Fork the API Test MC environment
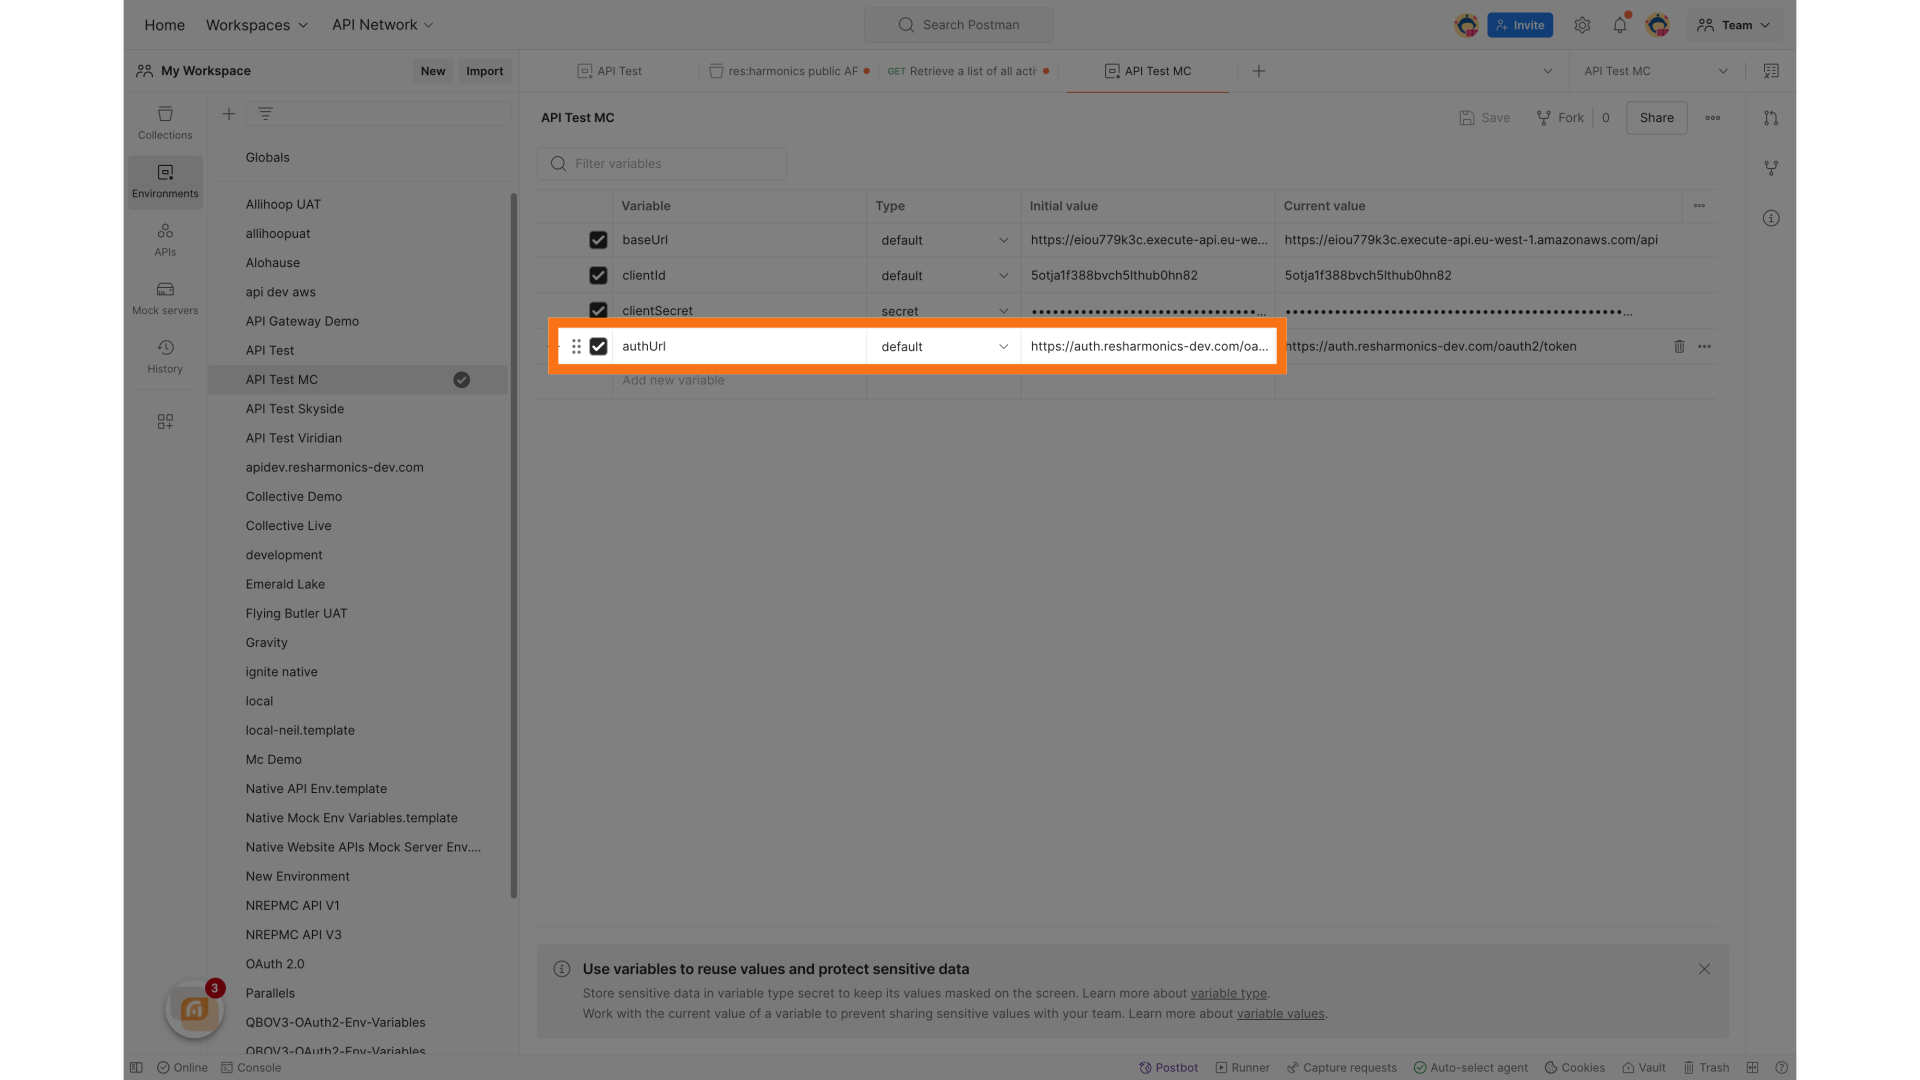The image size is (1920, 1080). (1560, 118)
